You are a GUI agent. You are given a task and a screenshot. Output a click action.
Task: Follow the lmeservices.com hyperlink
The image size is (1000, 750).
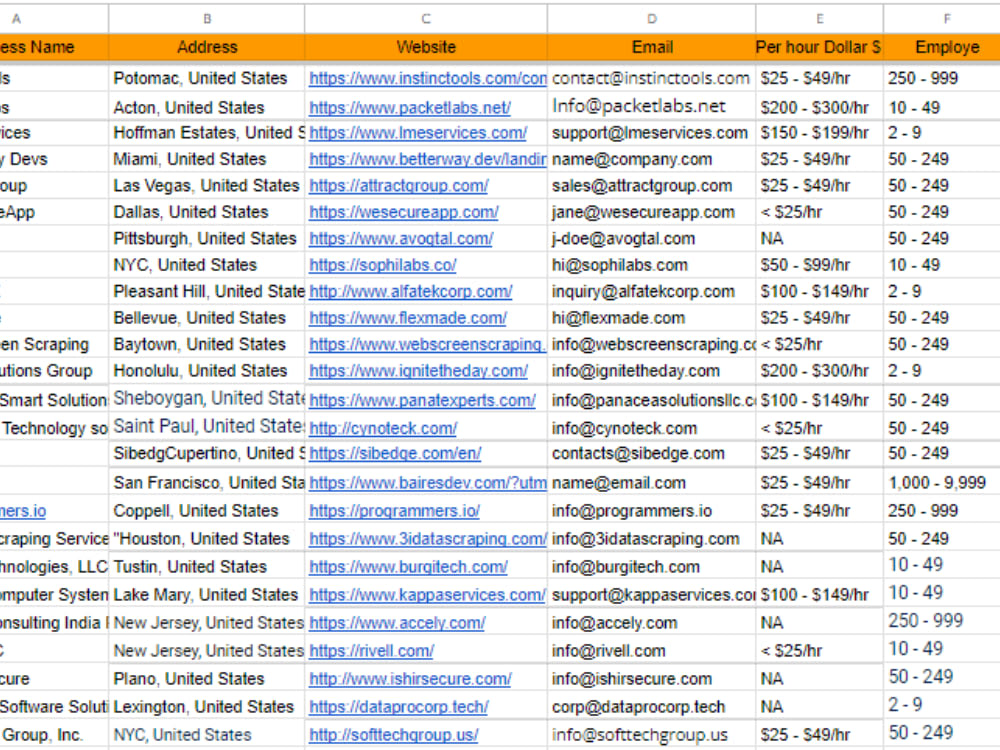click(418, 133)
